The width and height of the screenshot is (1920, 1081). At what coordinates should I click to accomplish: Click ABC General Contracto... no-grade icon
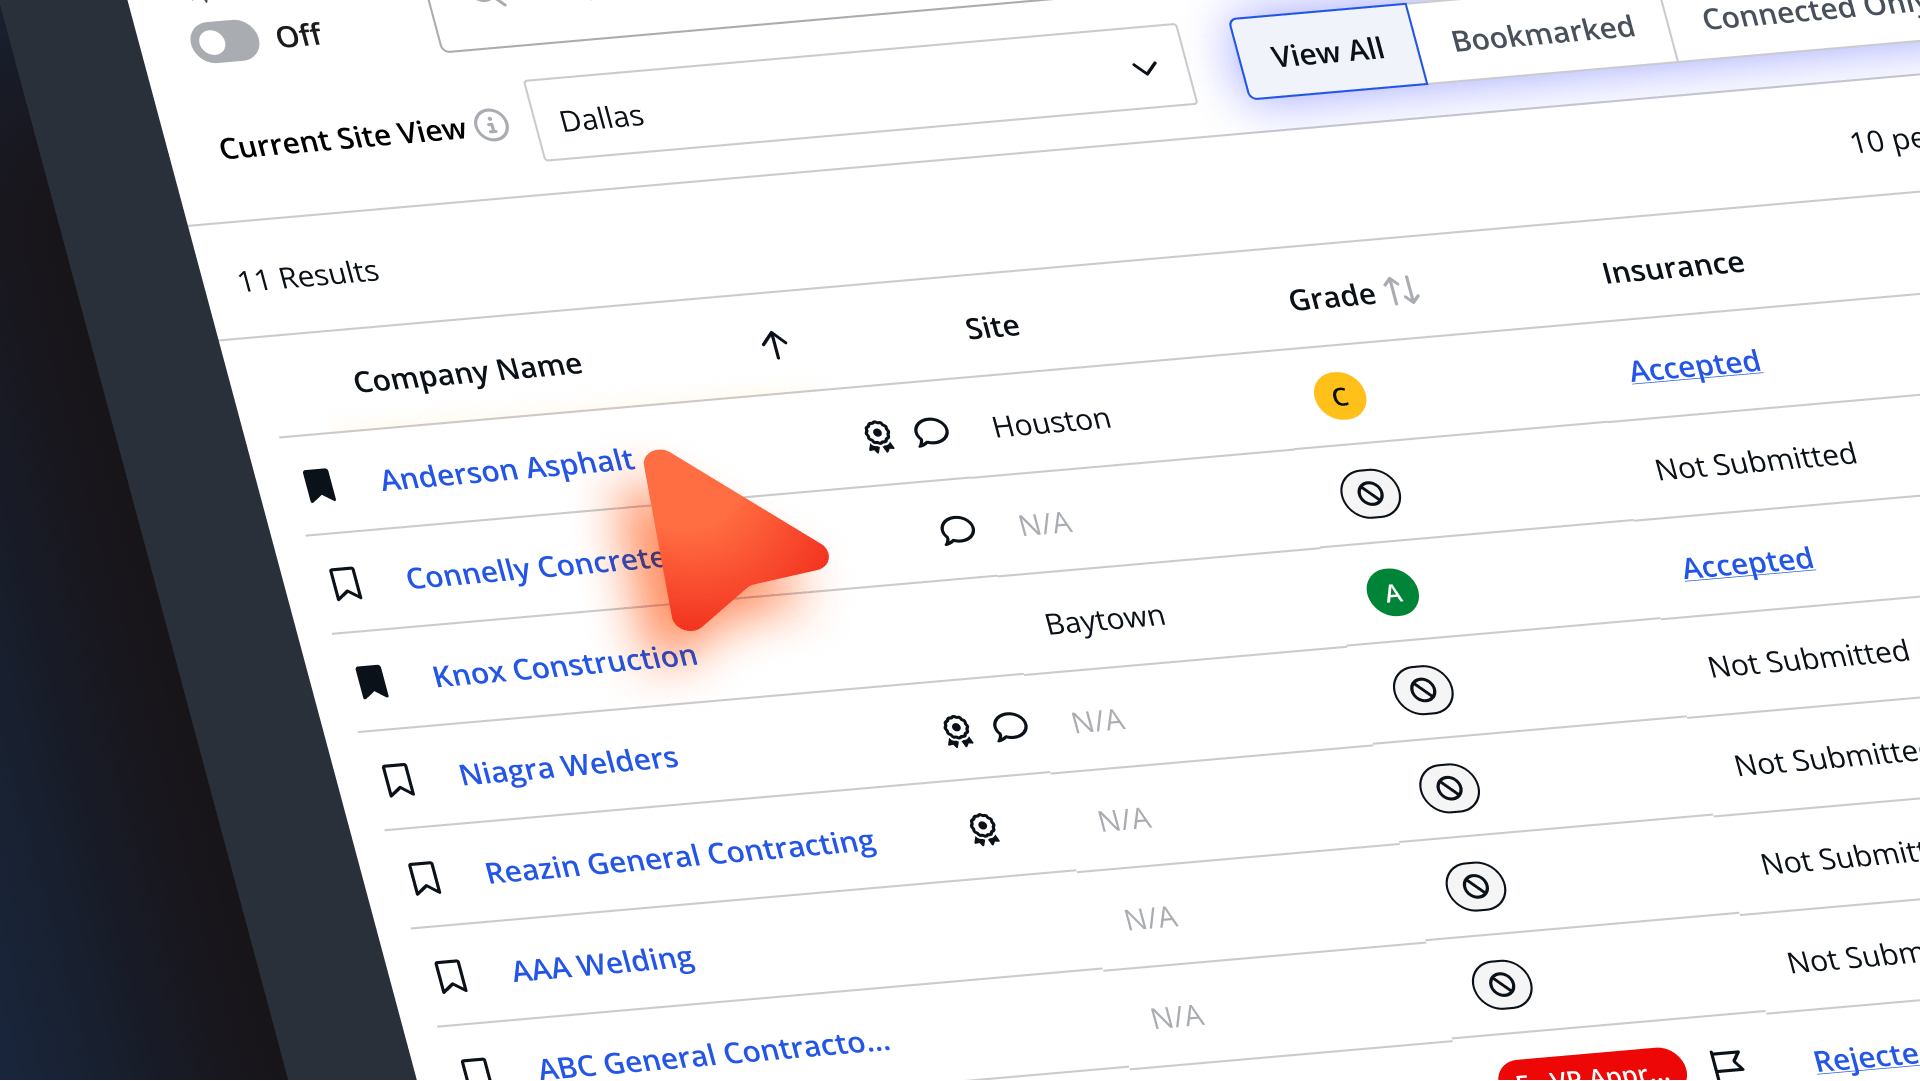tap(1502, 985)
